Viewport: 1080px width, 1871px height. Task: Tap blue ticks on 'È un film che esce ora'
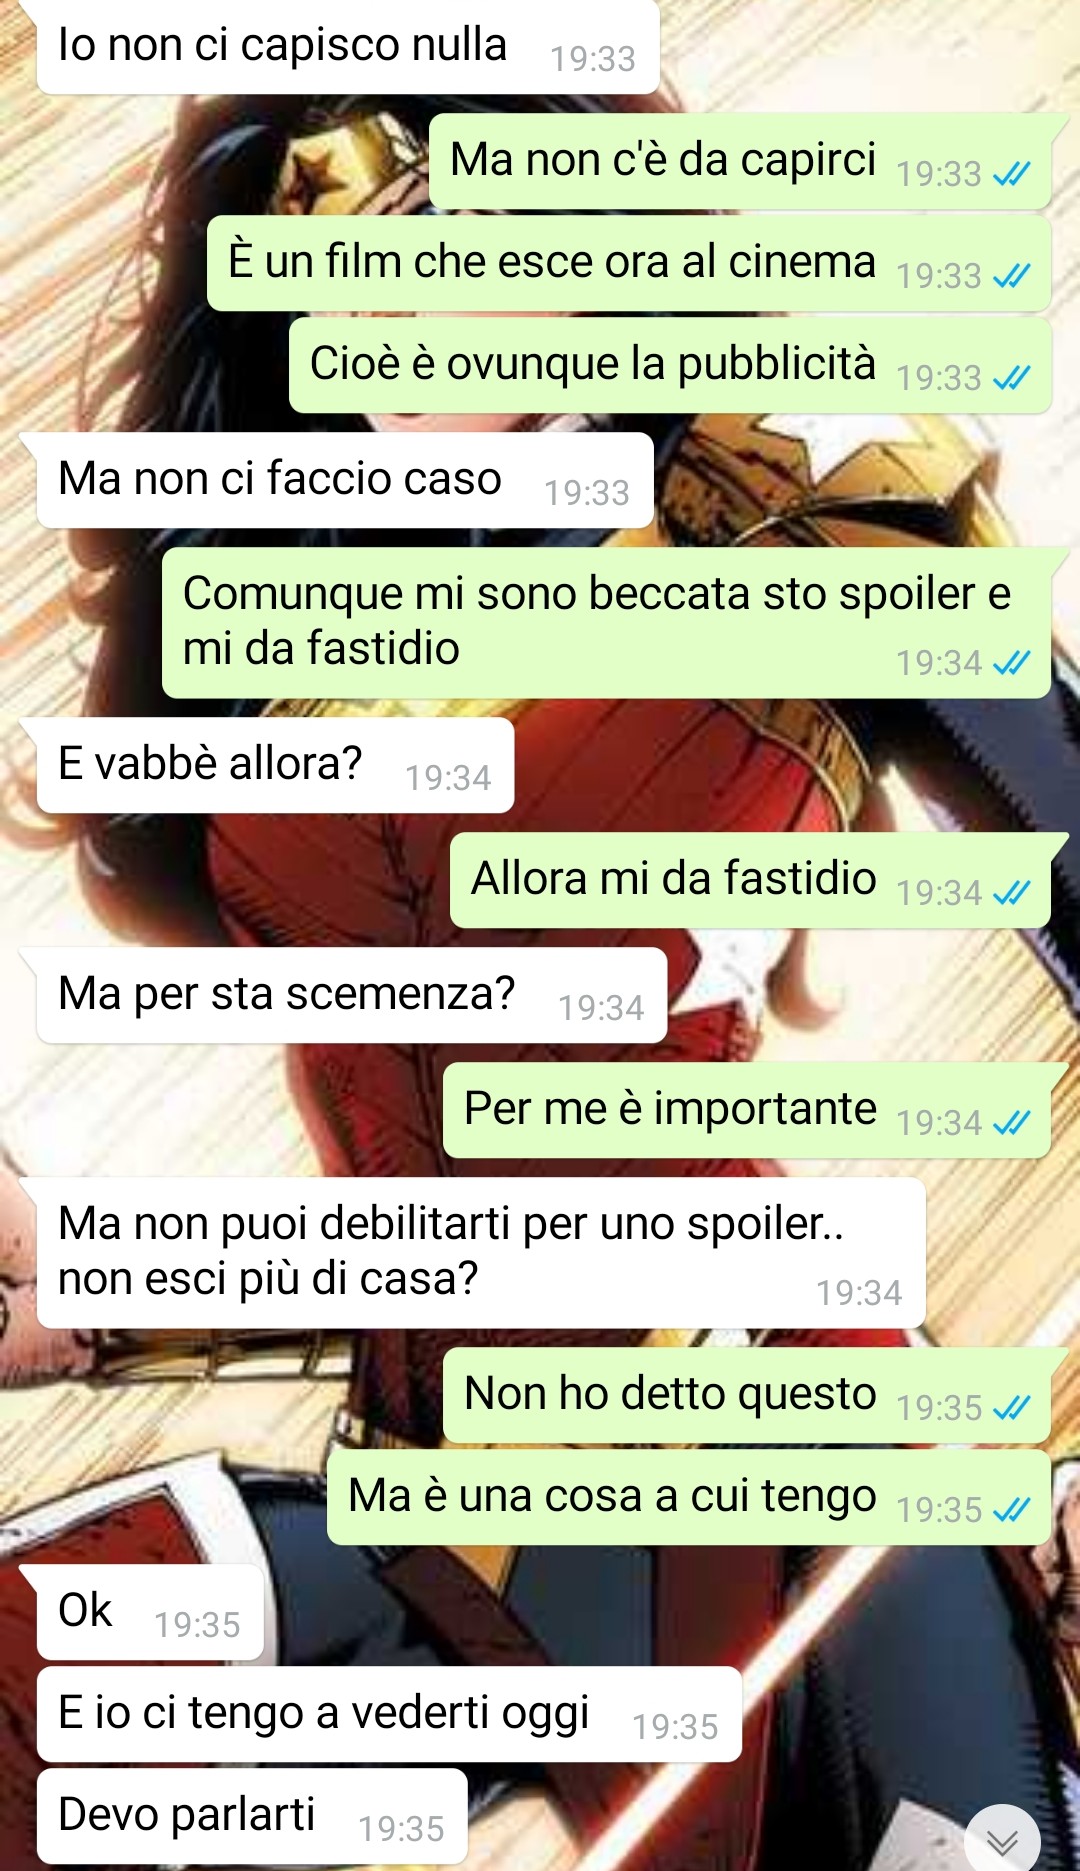[x=1011, y=277]
